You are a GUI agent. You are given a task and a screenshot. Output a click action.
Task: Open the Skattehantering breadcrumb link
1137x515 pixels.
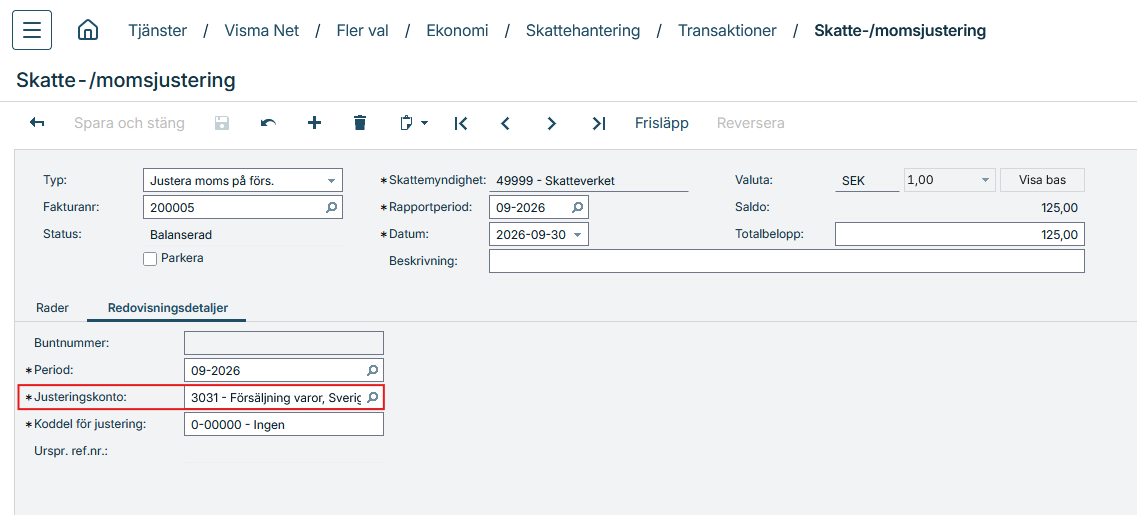click(x=583, y=30)
